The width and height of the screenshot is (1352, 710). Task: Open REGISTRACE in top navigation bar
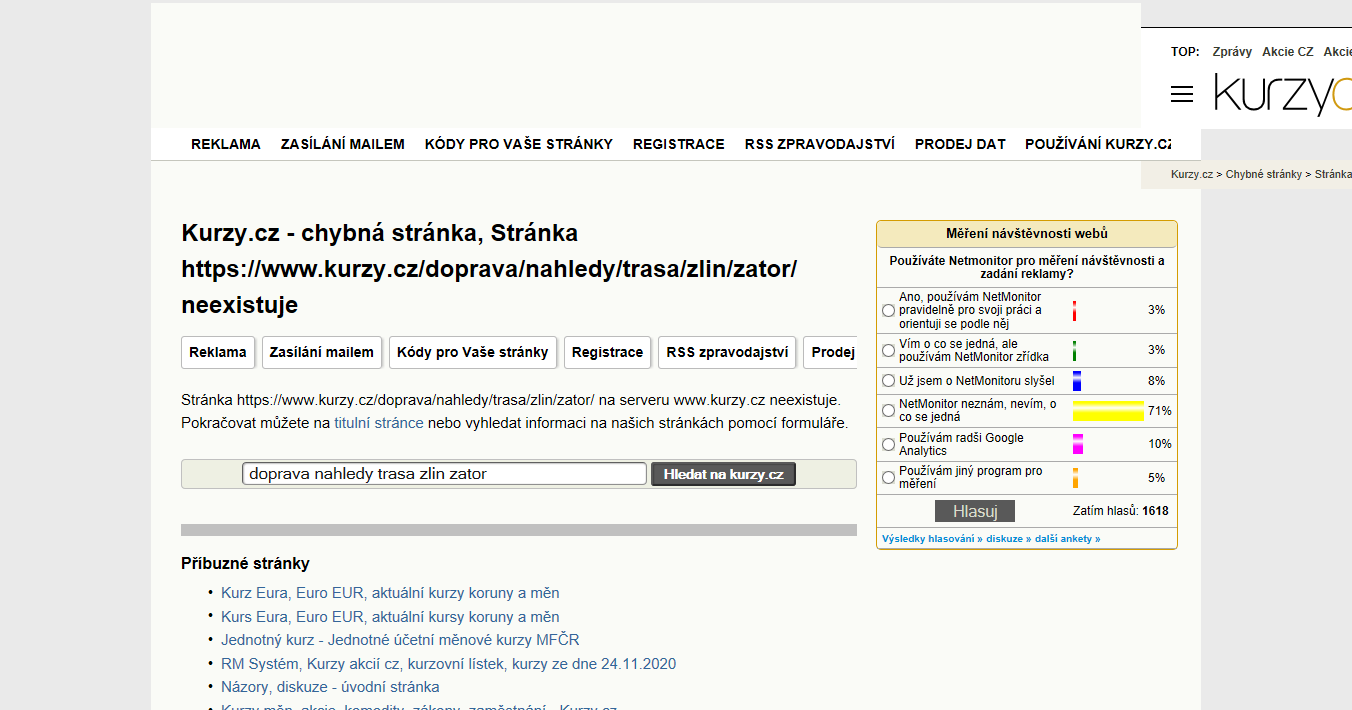(679, 144)
